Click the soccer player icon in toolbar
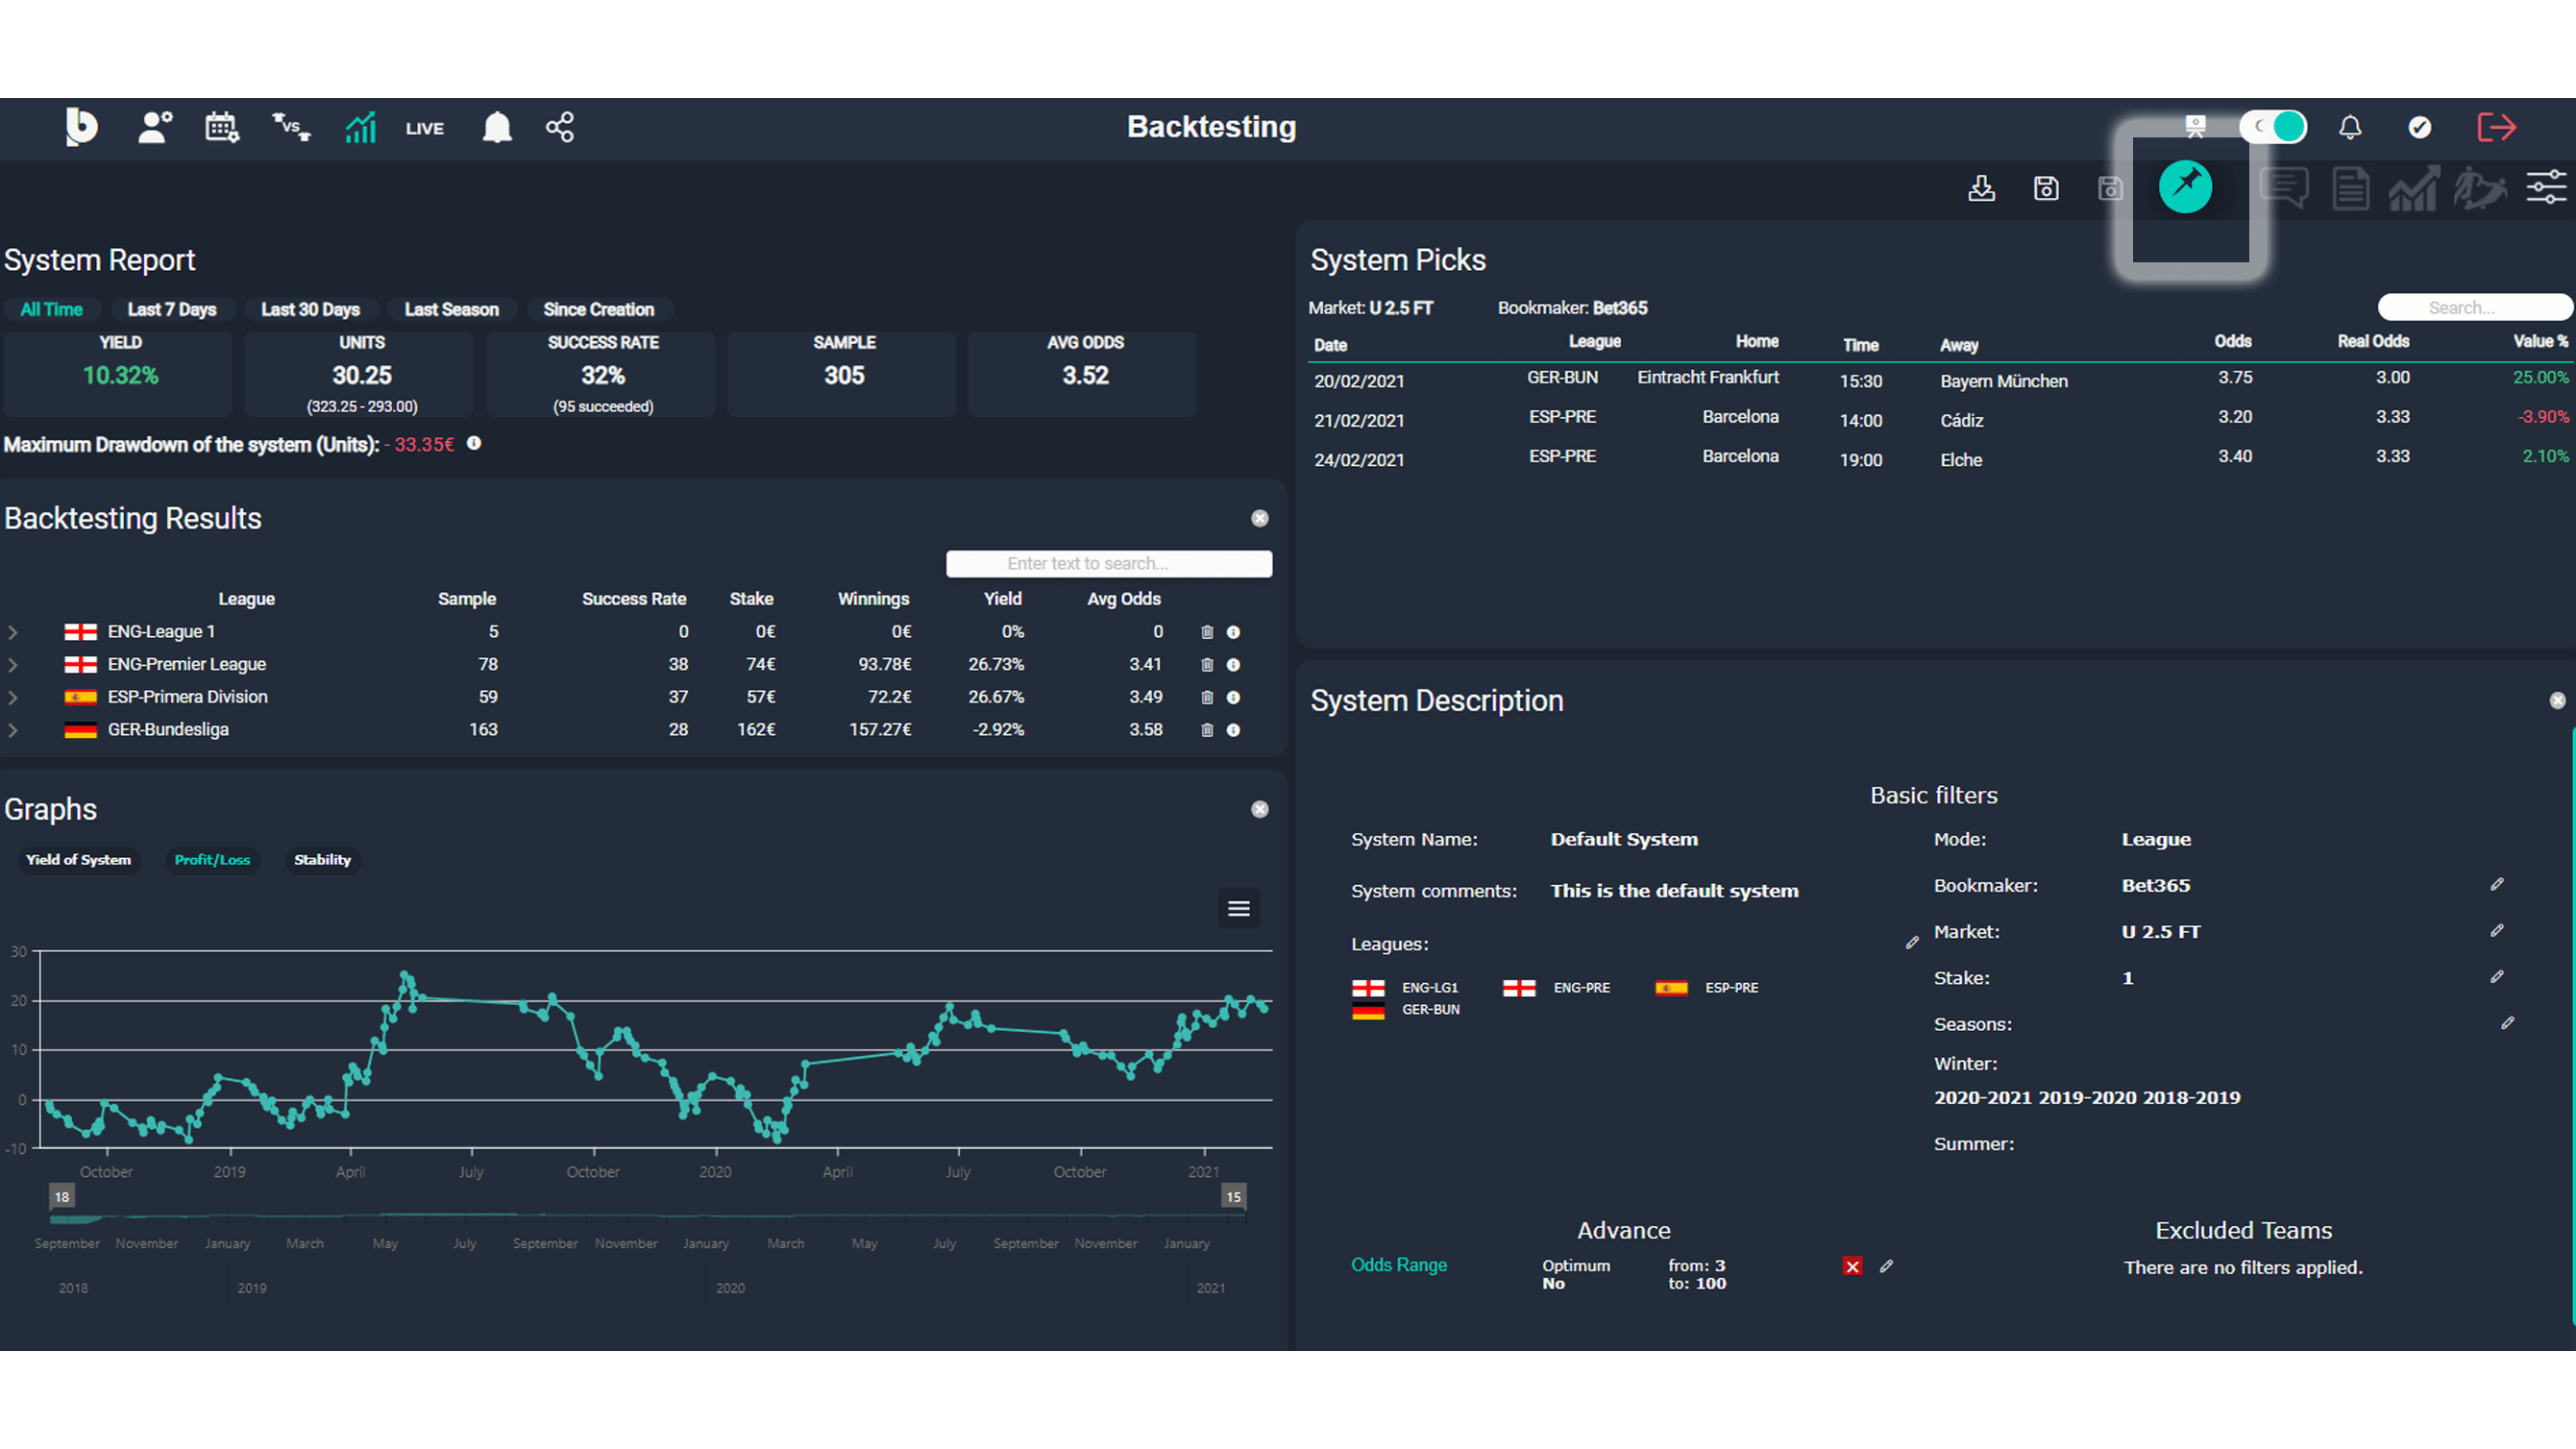 click(2481, 188)
